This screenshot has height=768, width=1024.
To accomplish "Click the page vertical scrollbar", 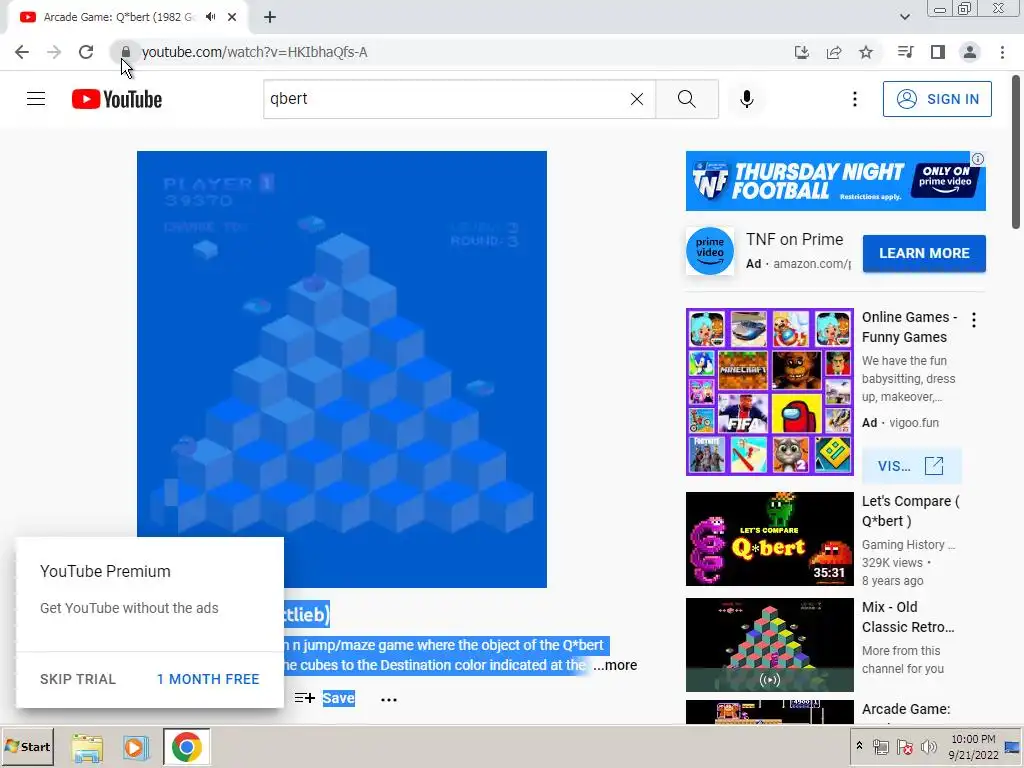I will [1016, 152].
